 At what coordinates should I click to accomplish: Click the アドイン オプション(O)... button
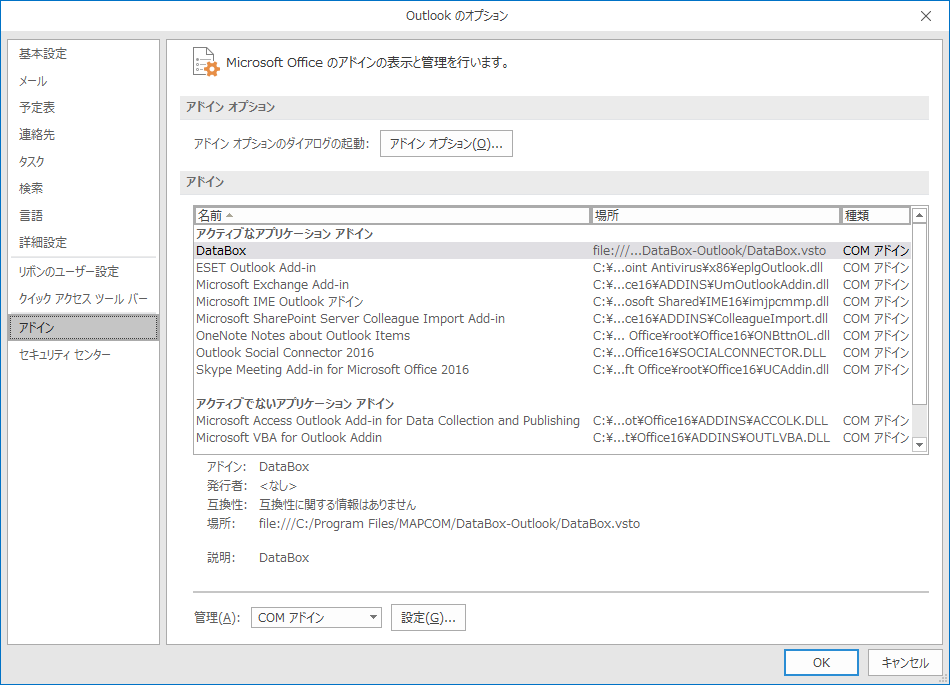click(446, 144)
